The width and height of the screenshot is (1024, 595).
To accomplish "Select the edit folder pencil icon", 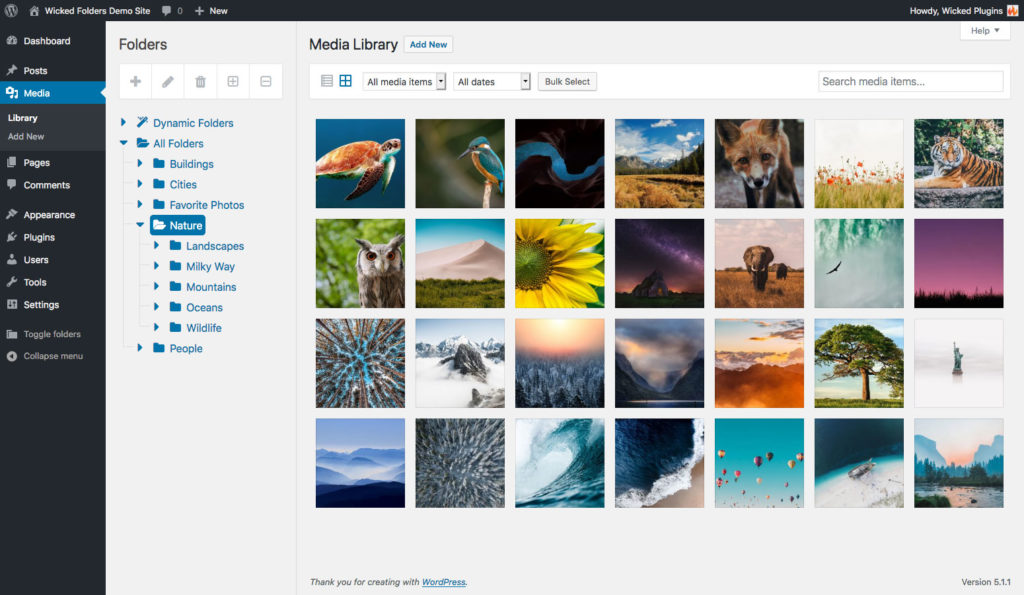I will pos(167,81).
